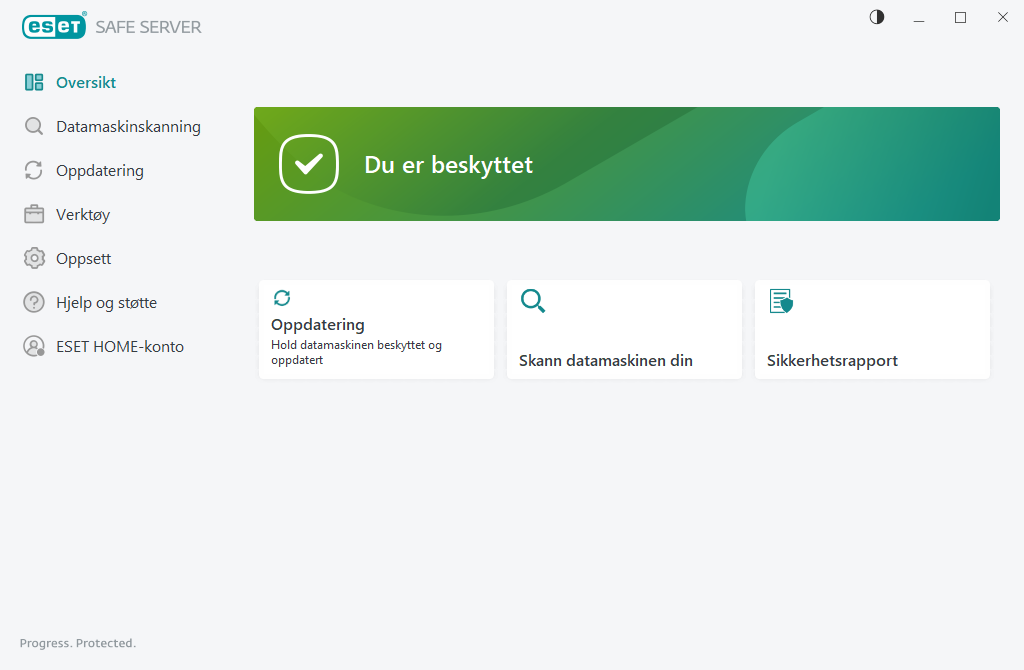Click the magnifier icon on the scan tile

533,301
